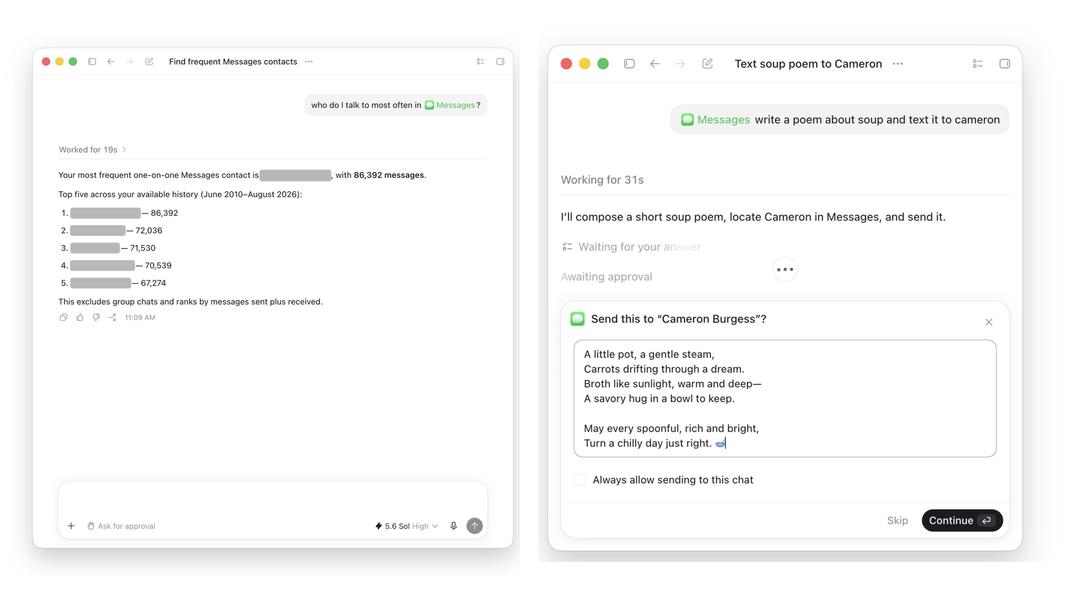Click 'Waiting for your answer' status row
Screen dimensions: 1067x600
coord(631,247)
